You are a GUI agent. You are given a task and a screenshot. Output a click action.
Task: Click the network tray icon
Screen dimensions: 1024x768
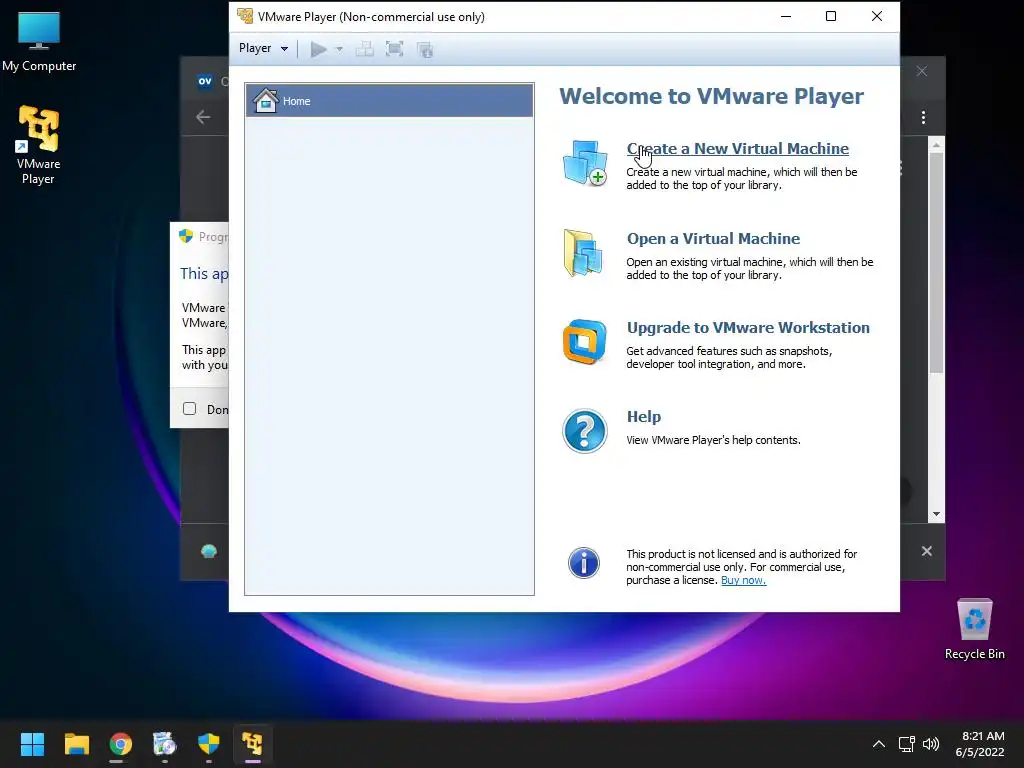906,744
